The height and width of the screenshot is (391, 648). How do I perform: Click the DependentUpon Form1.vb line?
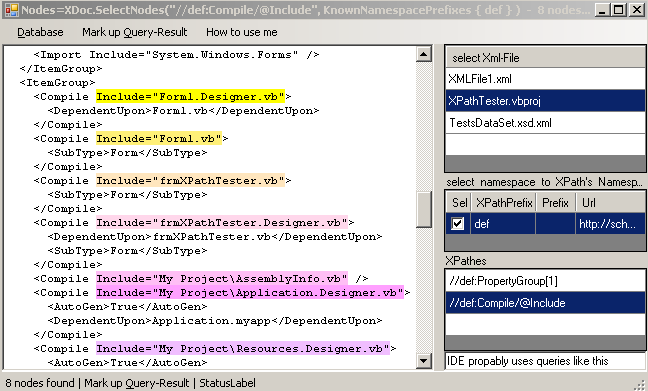(183, 111)
